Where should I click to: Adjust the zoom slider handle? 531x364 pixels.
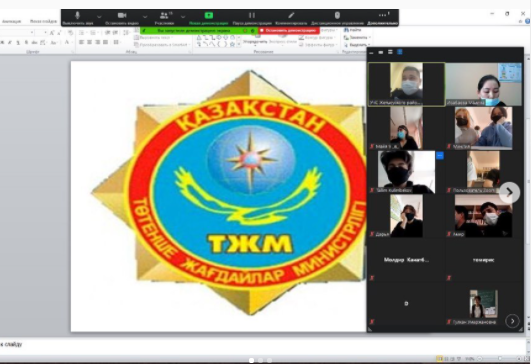pos(500,358)
